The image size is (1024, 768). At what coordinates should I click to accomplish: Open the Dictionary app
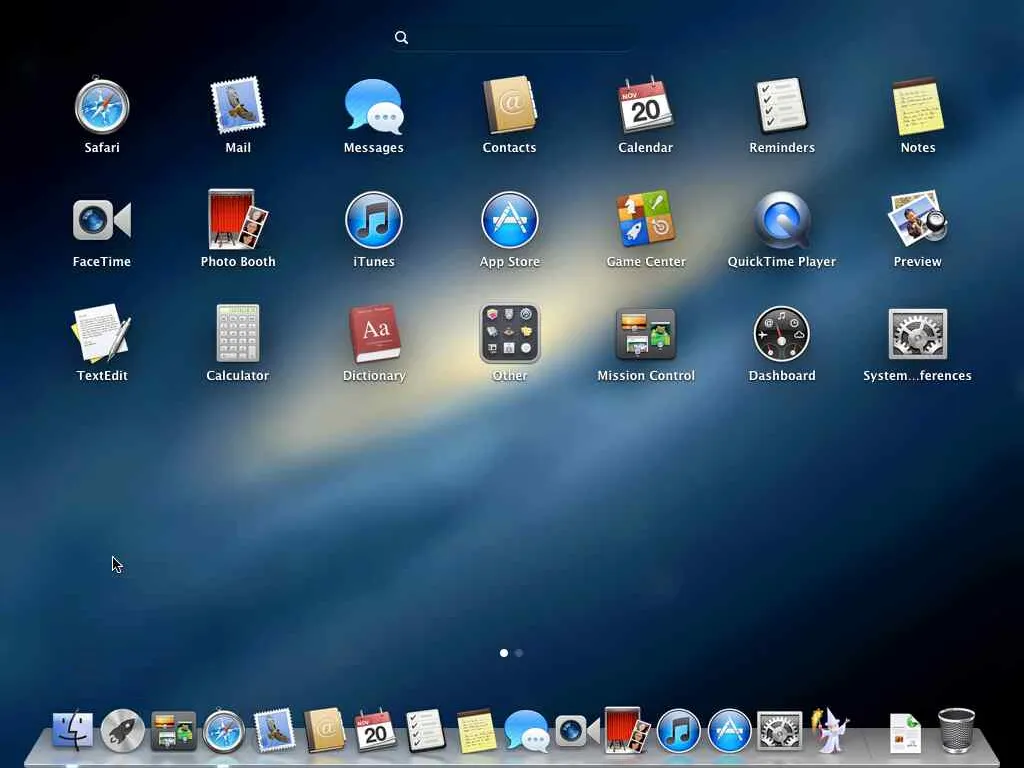pyautogui.click(x=374, y=333)
